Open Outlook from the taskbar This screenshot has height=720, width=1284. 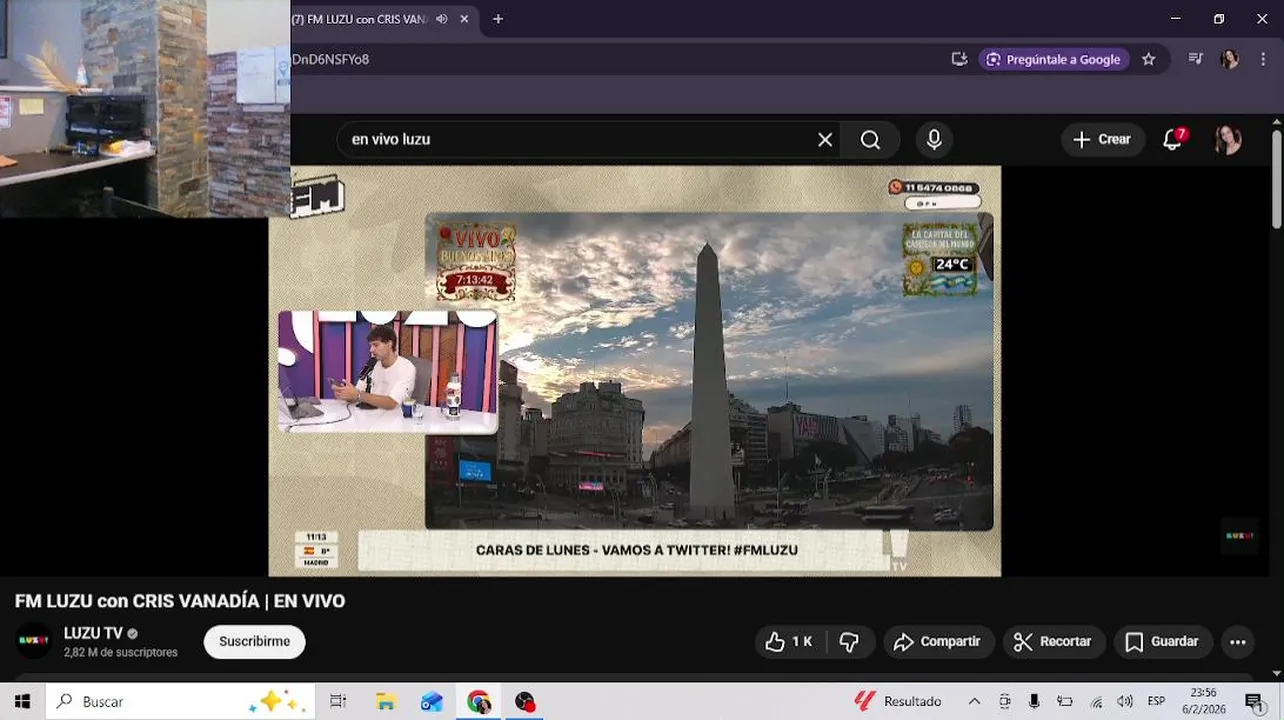coord(432,702)
